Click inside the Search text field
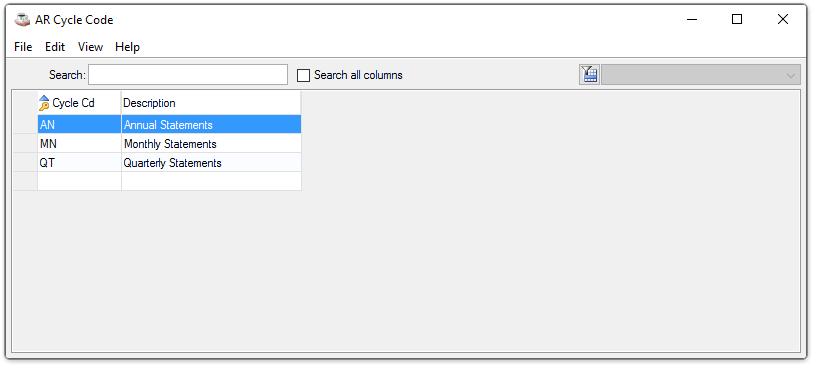This screenshot has height=368, width=816. [x=188, y=74]
